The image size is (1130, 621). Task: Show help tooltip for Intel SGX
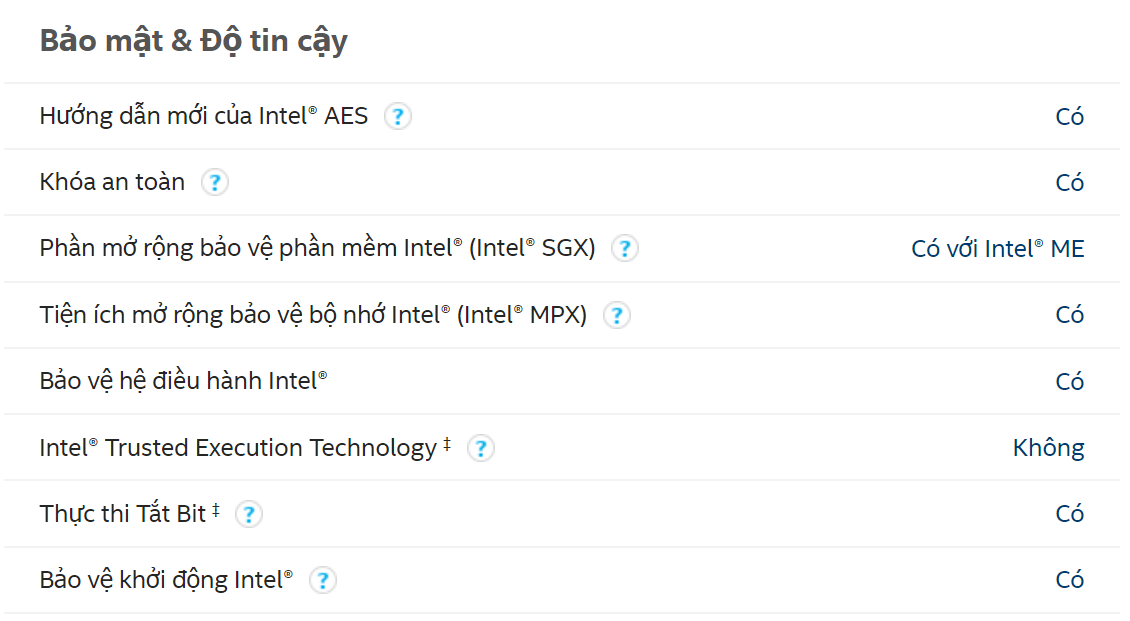625,249
